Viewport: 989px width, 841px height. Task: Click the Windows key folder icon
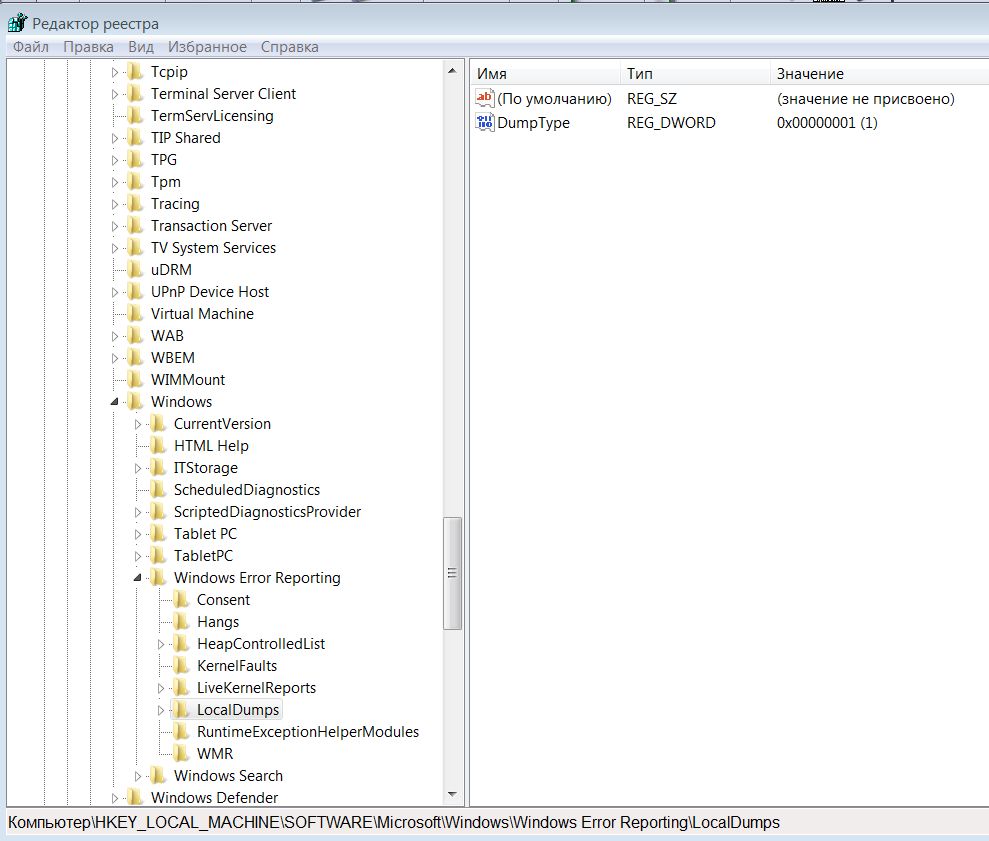pos(135,402)
